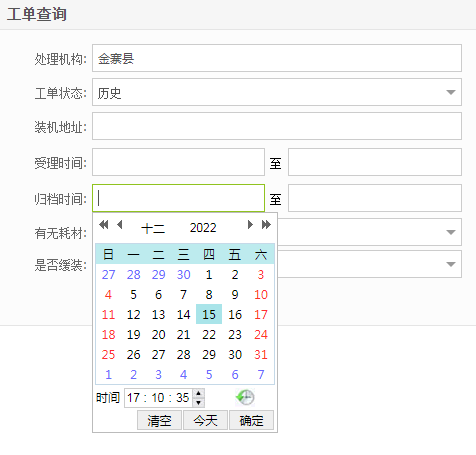Click the 今天 button
The width and height of the screenshot is (476, 455).
pos(205,420)
